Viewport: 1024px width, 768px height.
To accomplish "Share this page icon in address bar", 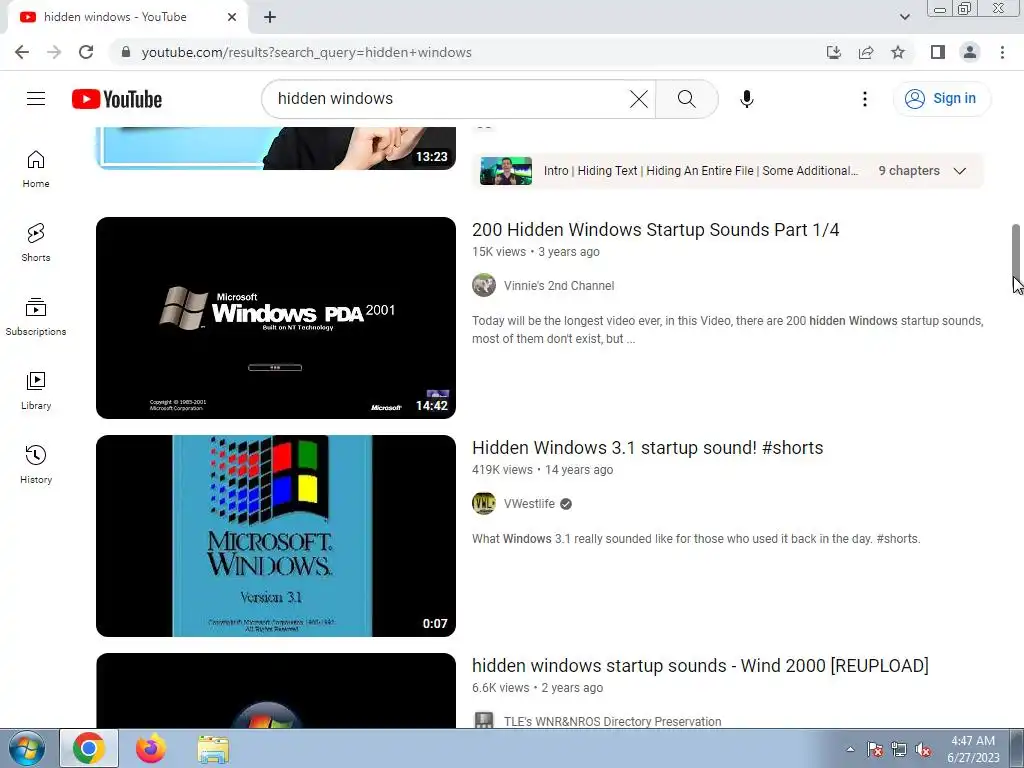I will point(866,52).
